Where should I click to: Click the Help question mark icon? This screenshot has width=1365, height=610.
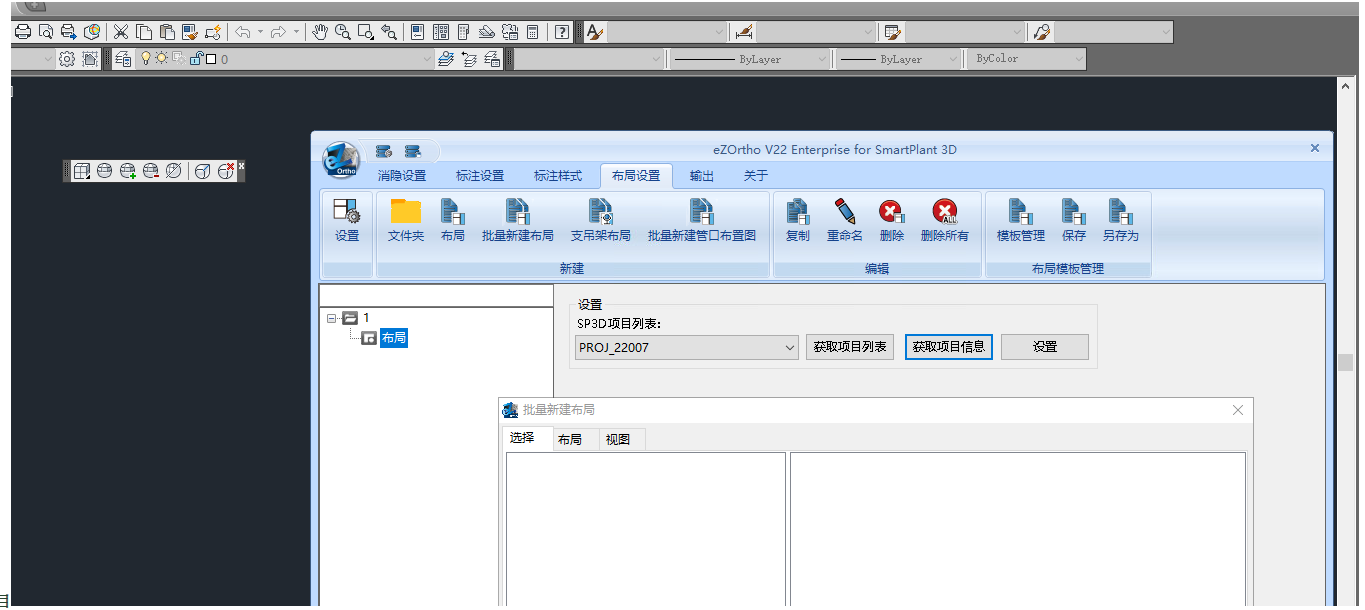tap(562, 31)
